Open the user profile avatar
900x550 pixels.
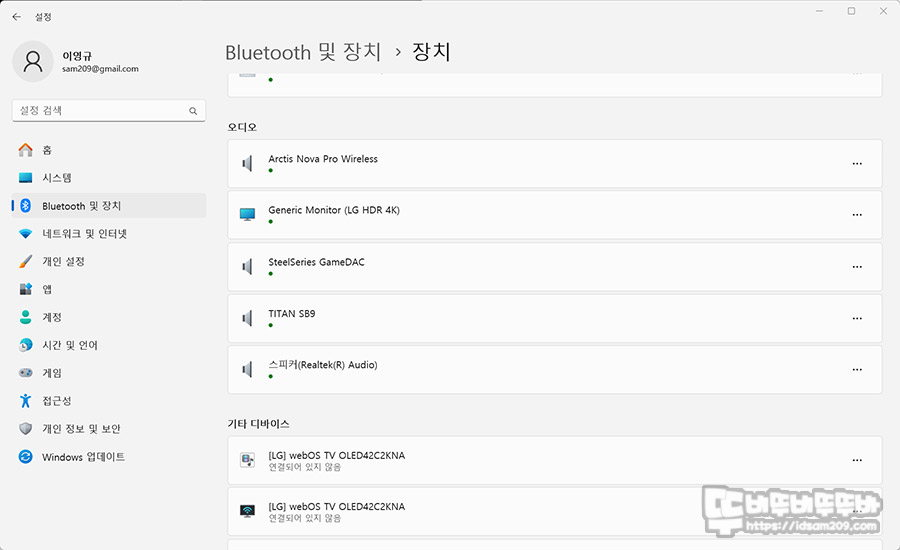[33, 61]
